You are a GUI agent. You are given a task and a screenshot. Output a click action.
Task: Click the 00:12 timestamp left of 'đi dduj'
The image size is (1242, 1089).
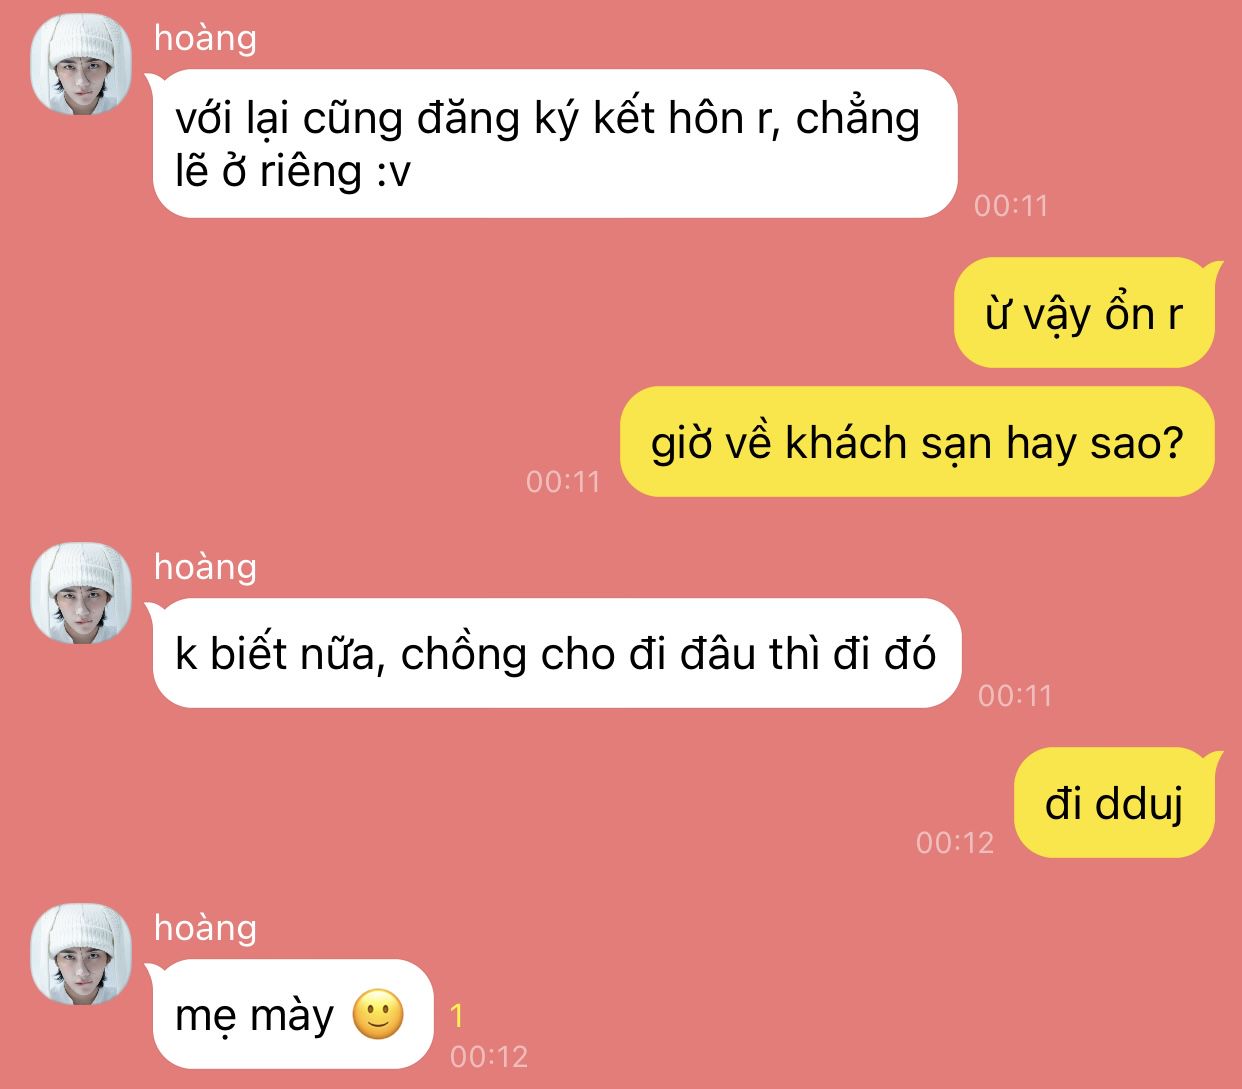955,843
